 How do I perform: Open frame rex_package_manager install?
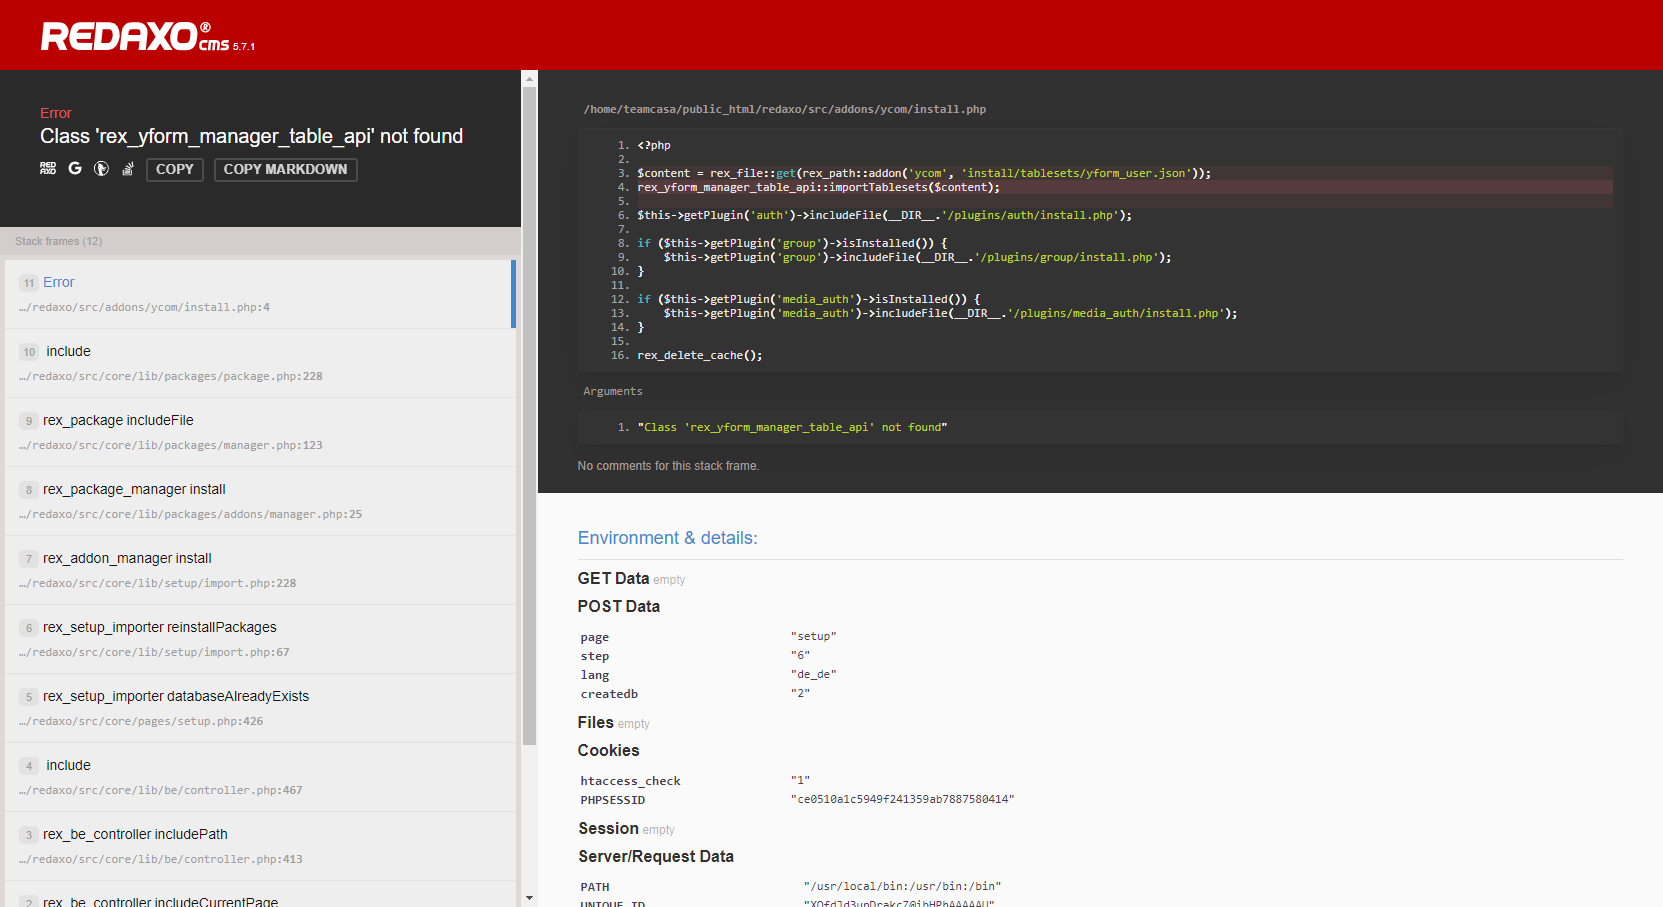(260, 501)
